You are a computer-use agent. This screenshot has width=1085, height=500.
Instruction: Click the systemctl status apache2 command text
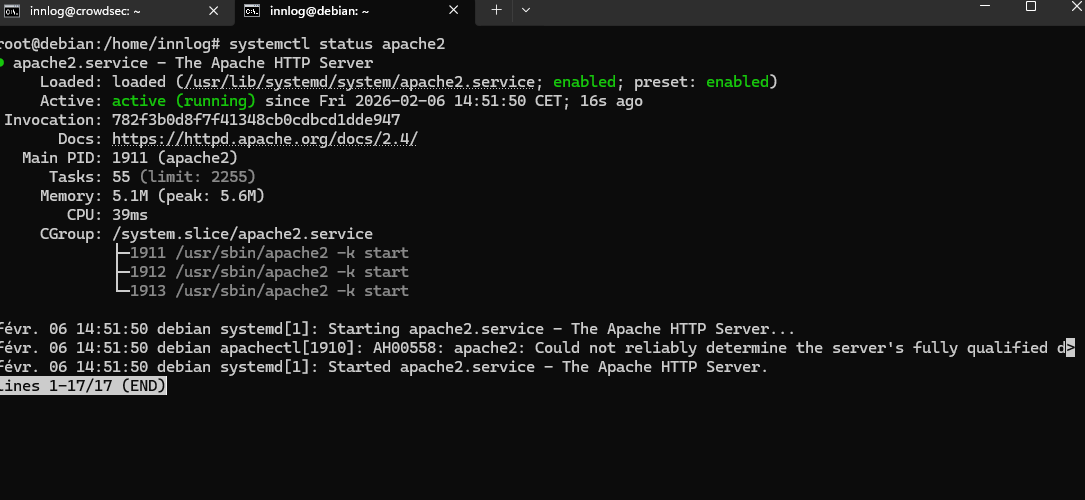337,44
